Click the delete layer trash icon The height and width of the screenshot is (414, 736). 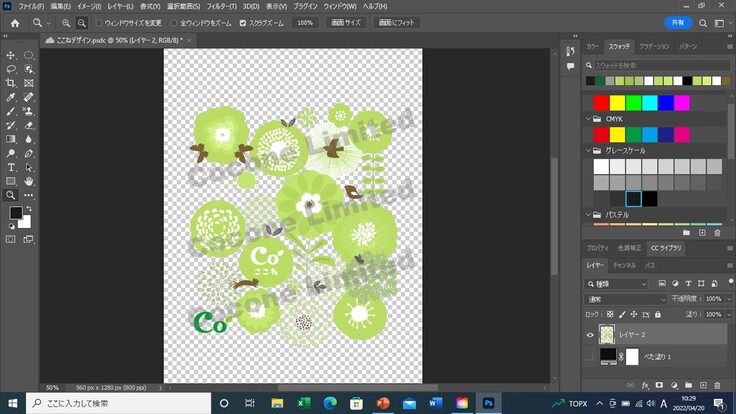coord(716,384)
